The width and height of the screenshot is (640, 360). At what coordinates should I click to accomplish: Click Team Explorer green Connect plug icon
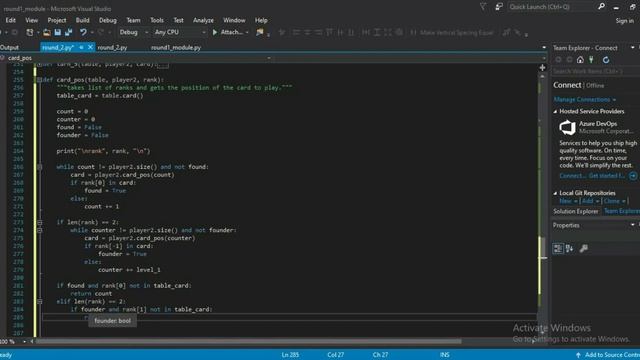(591, 60)
